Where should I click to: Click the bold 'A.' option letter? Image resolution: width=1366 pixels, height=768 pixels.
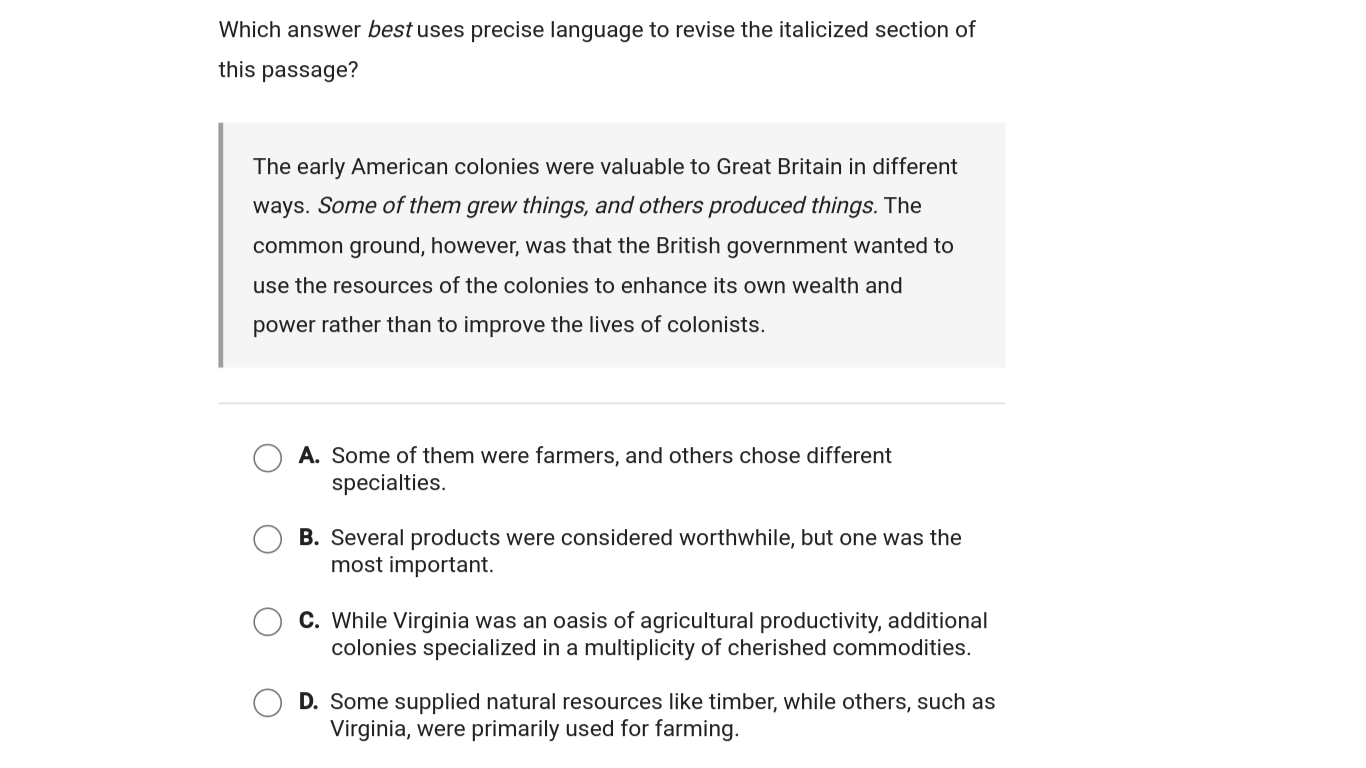(309, 456)
